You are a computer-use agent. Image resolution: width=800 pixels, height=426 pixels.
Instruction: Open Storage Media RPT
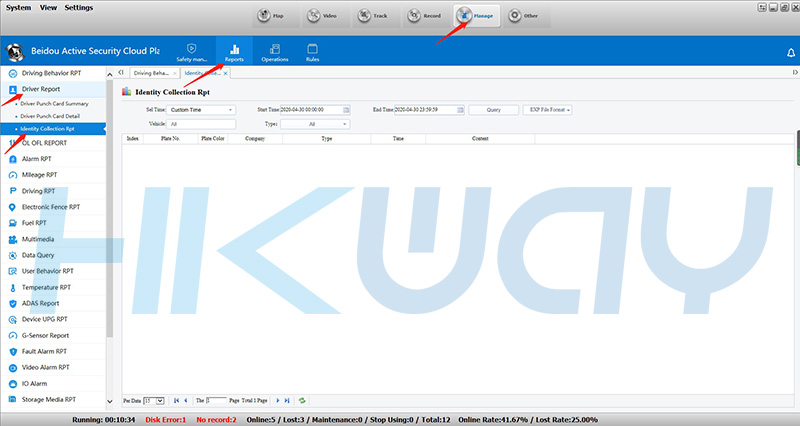click(x=53, y=399)
